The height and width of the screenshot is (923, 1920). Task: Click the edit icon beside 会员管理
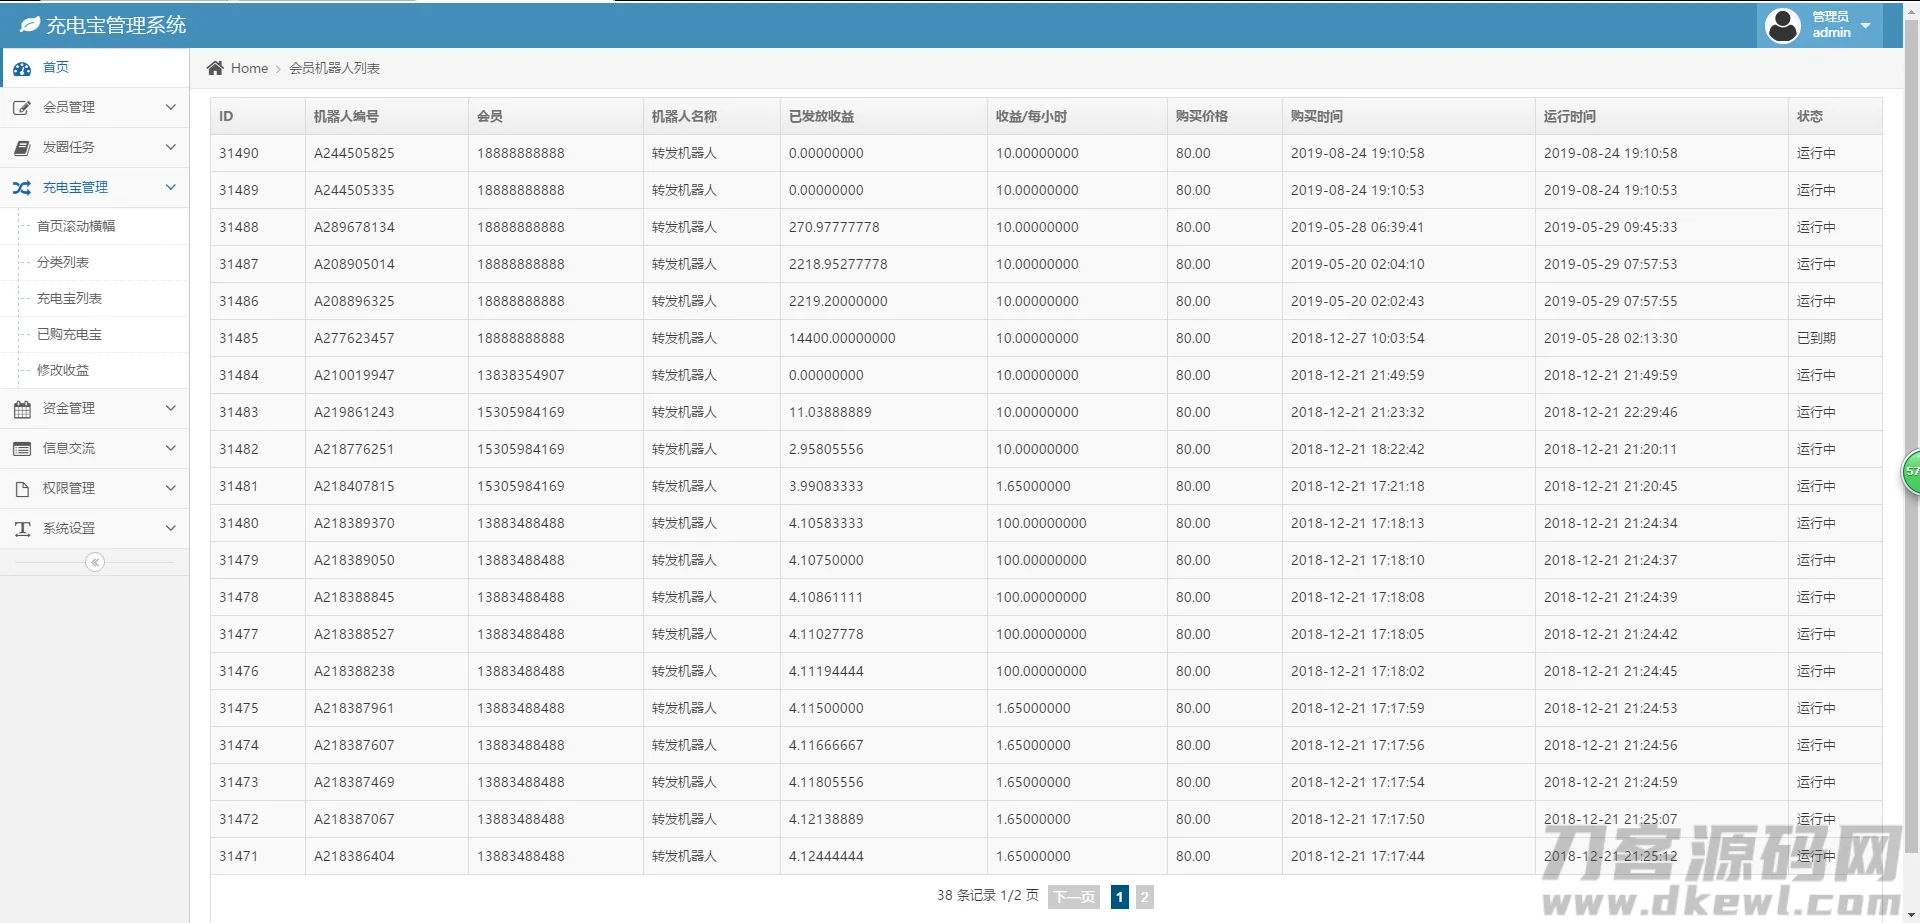pos(22,108)
